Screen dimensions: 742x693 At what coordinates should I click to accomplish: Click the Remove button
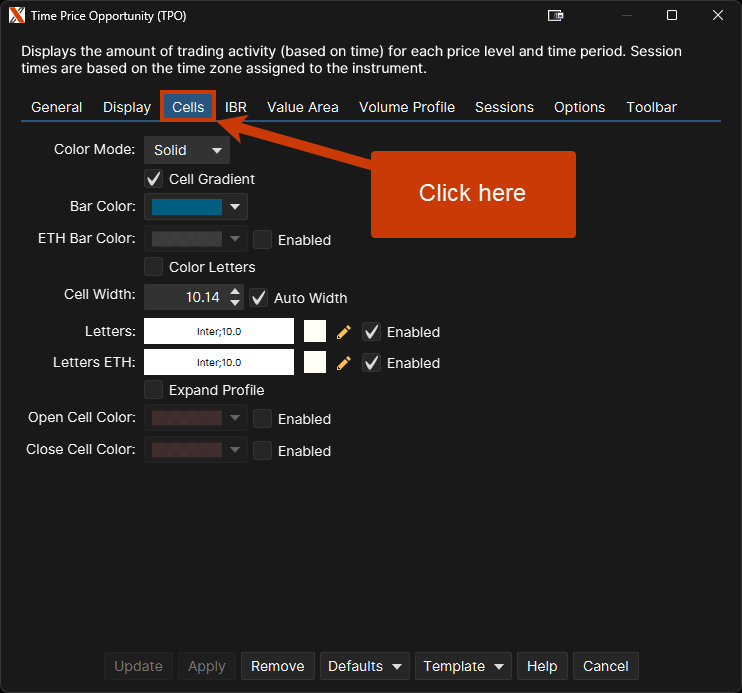[x=278, y=666]
